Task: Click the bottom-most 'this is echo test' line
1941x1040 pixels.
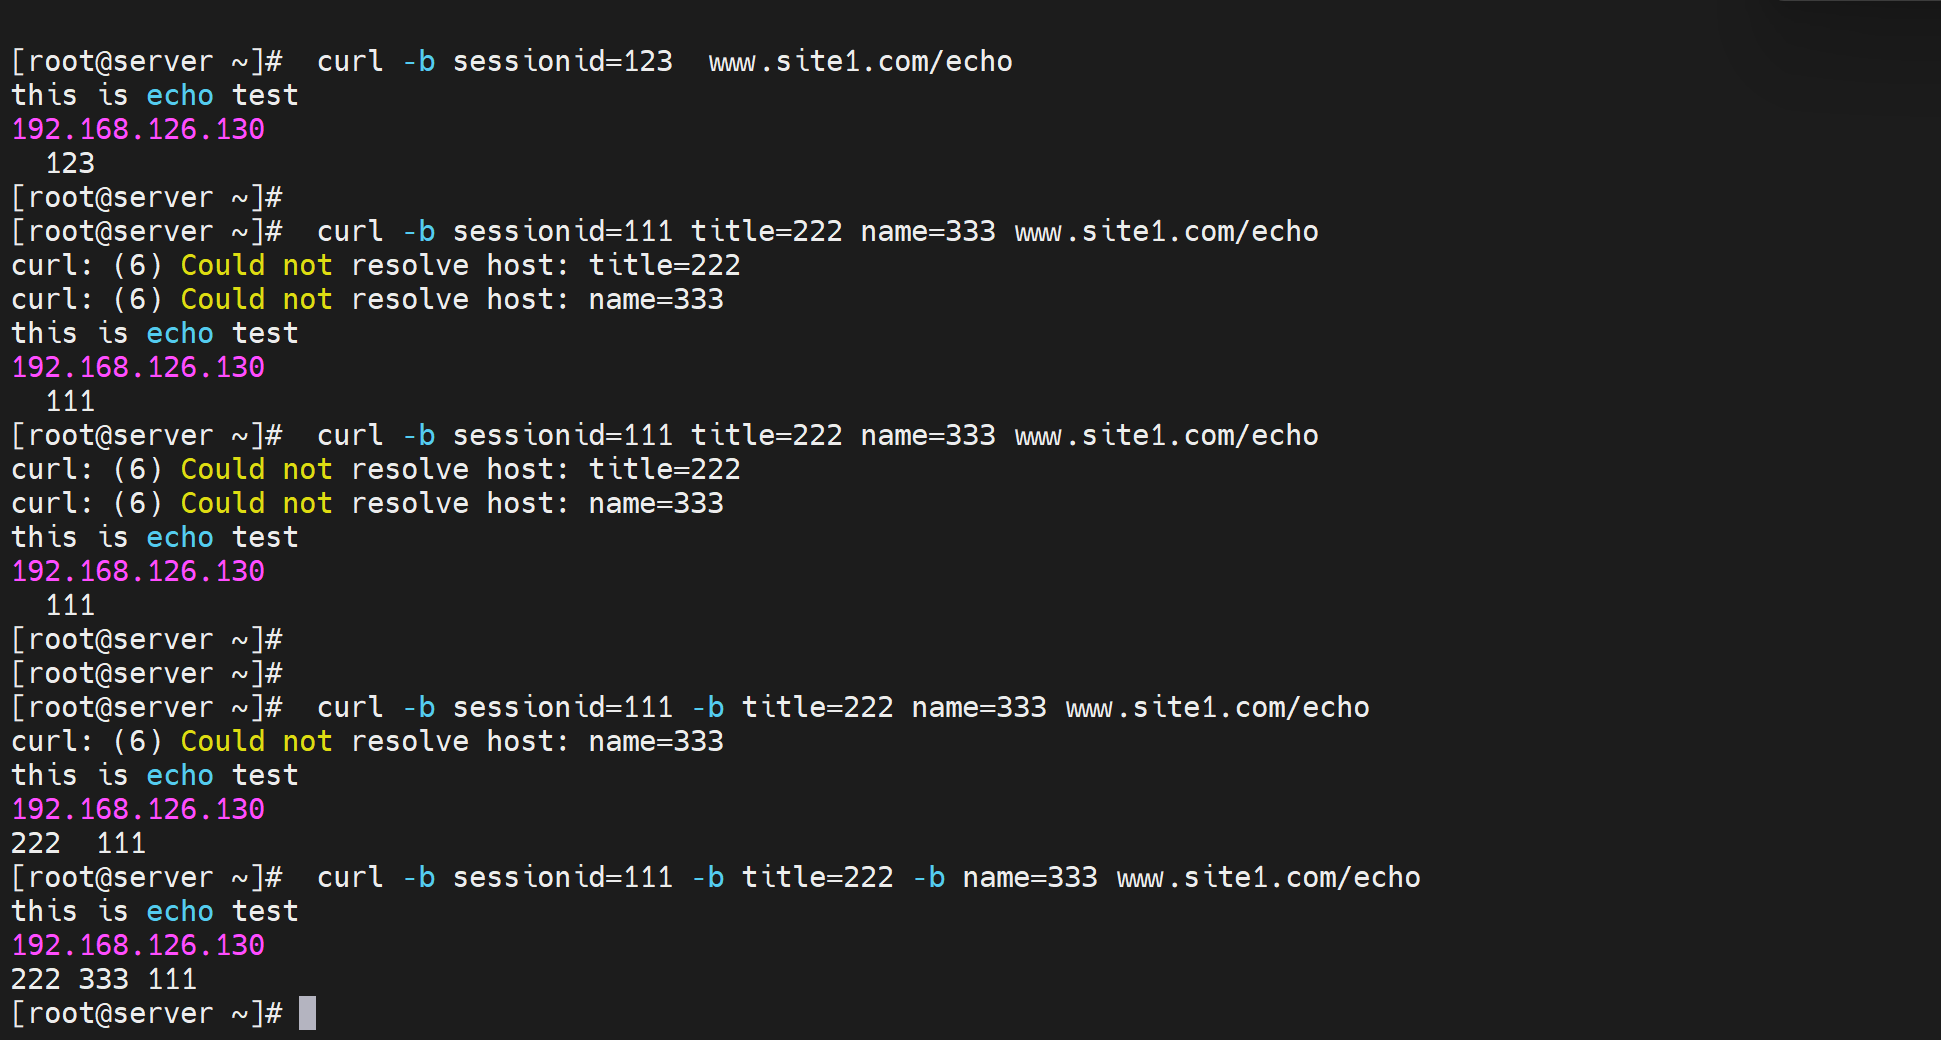Action: [154, 911]
